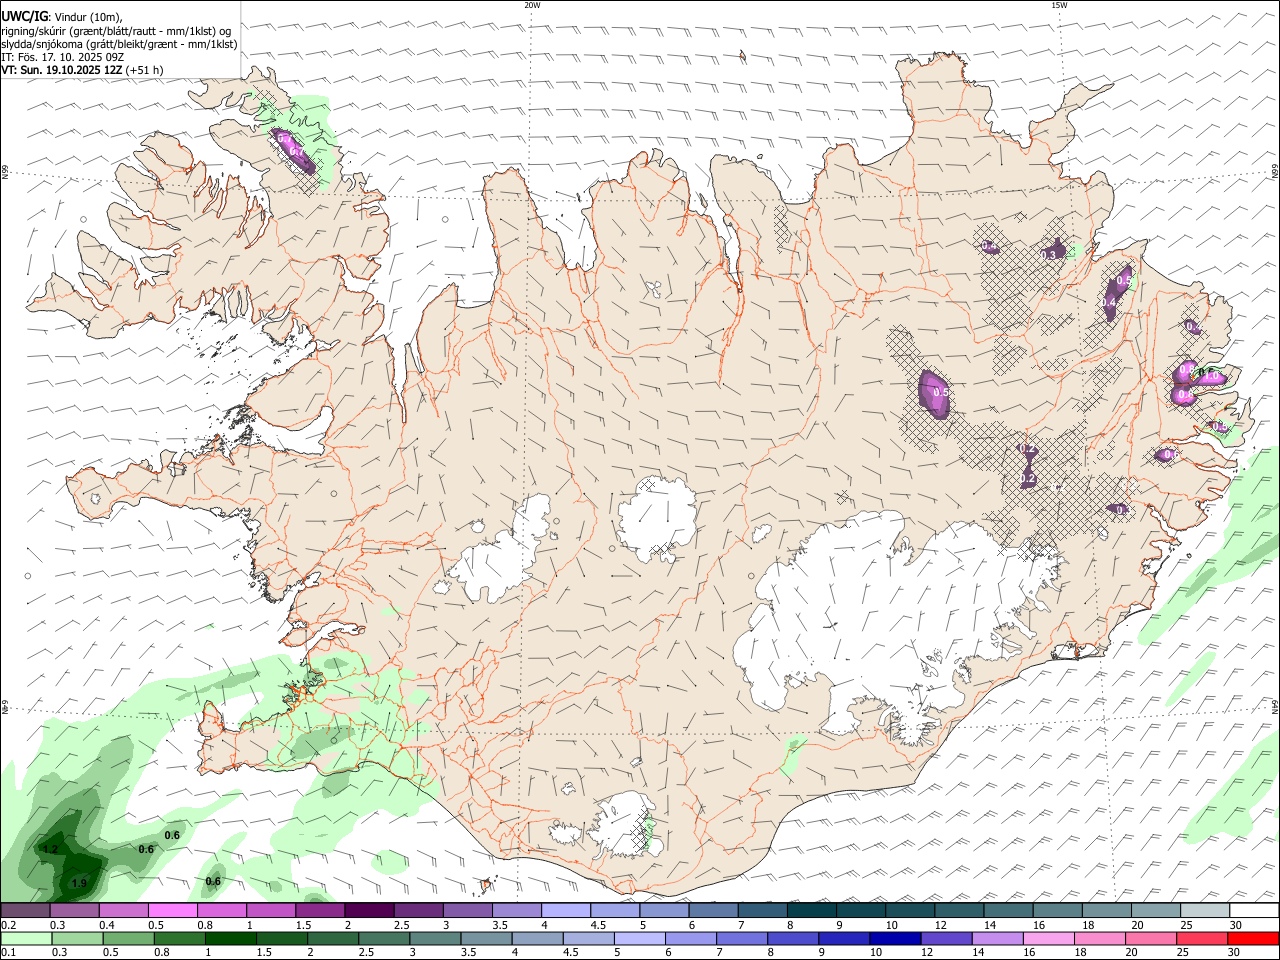Image resolution: width=1280 pixels, height=960 pixels.
Task: Select the white top-row swatch at 30
Action: [1254, 911]
